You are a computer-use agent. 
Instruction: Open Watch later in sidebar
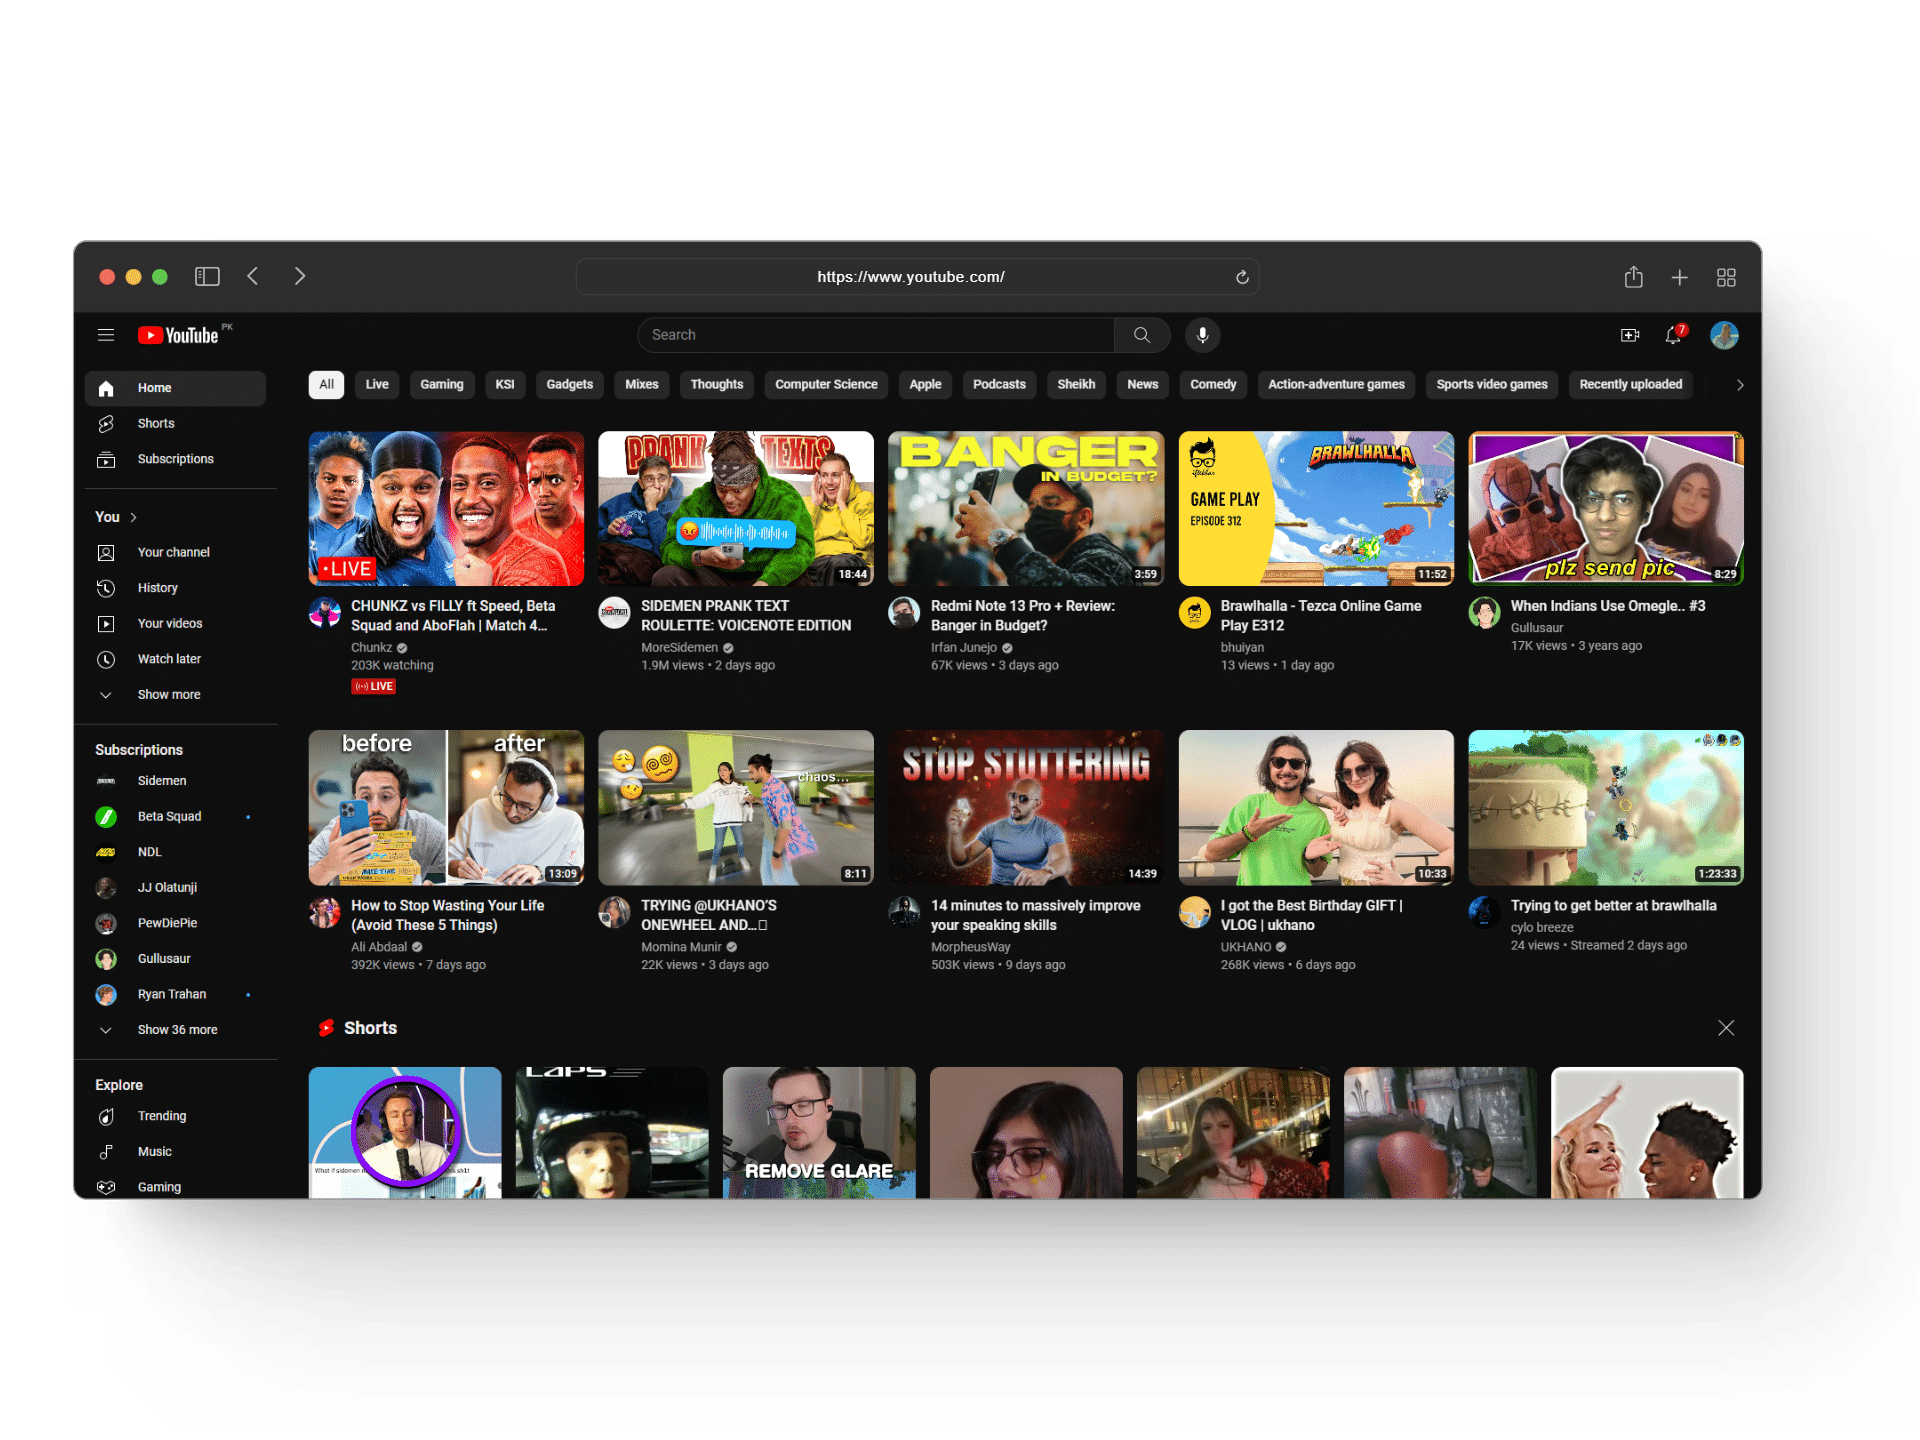[169, 659]
